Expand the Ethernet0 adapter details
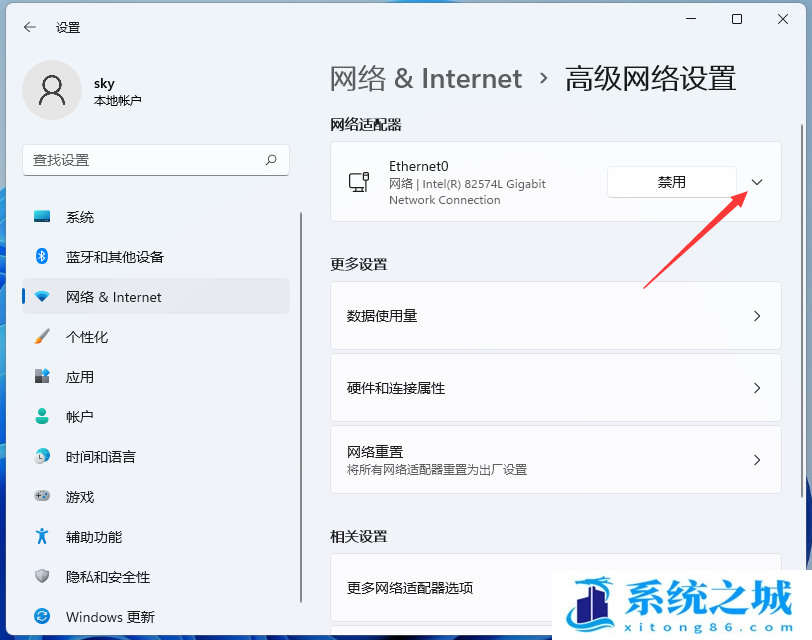 tap(757, 182)
